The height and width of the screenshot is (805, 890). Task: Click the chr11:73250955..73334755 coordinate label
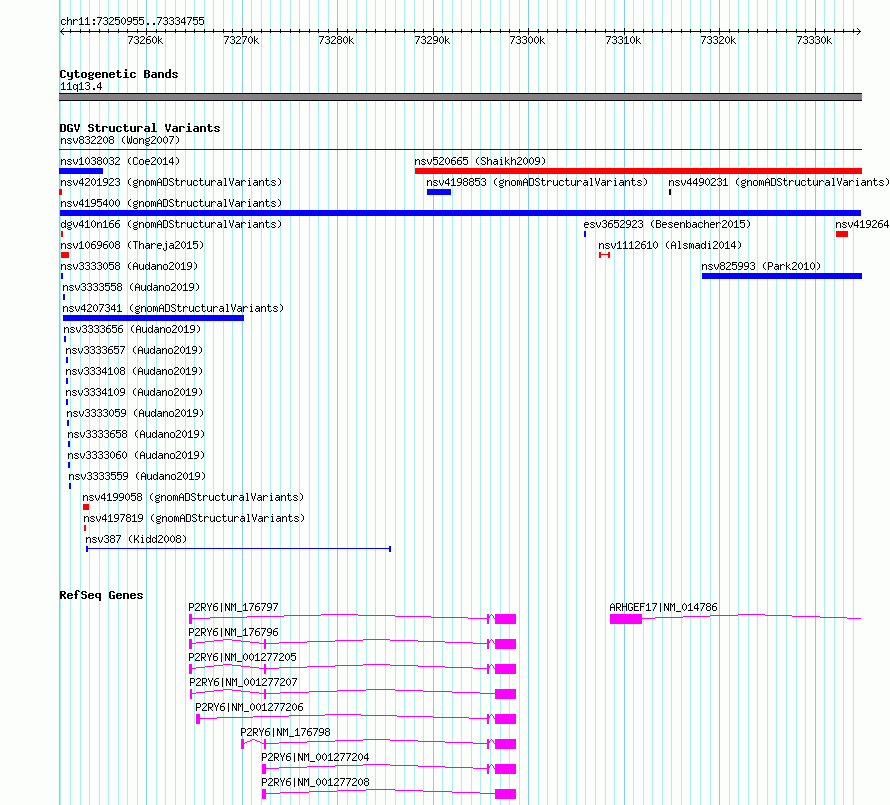[132, 21]
